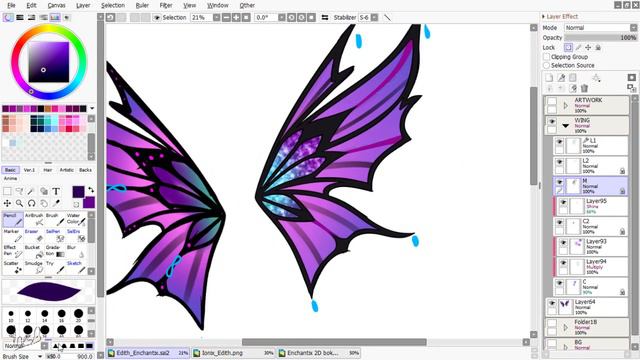Select the rectangular selection tool
Screen dimensions: 640x360
coord(7,191)
